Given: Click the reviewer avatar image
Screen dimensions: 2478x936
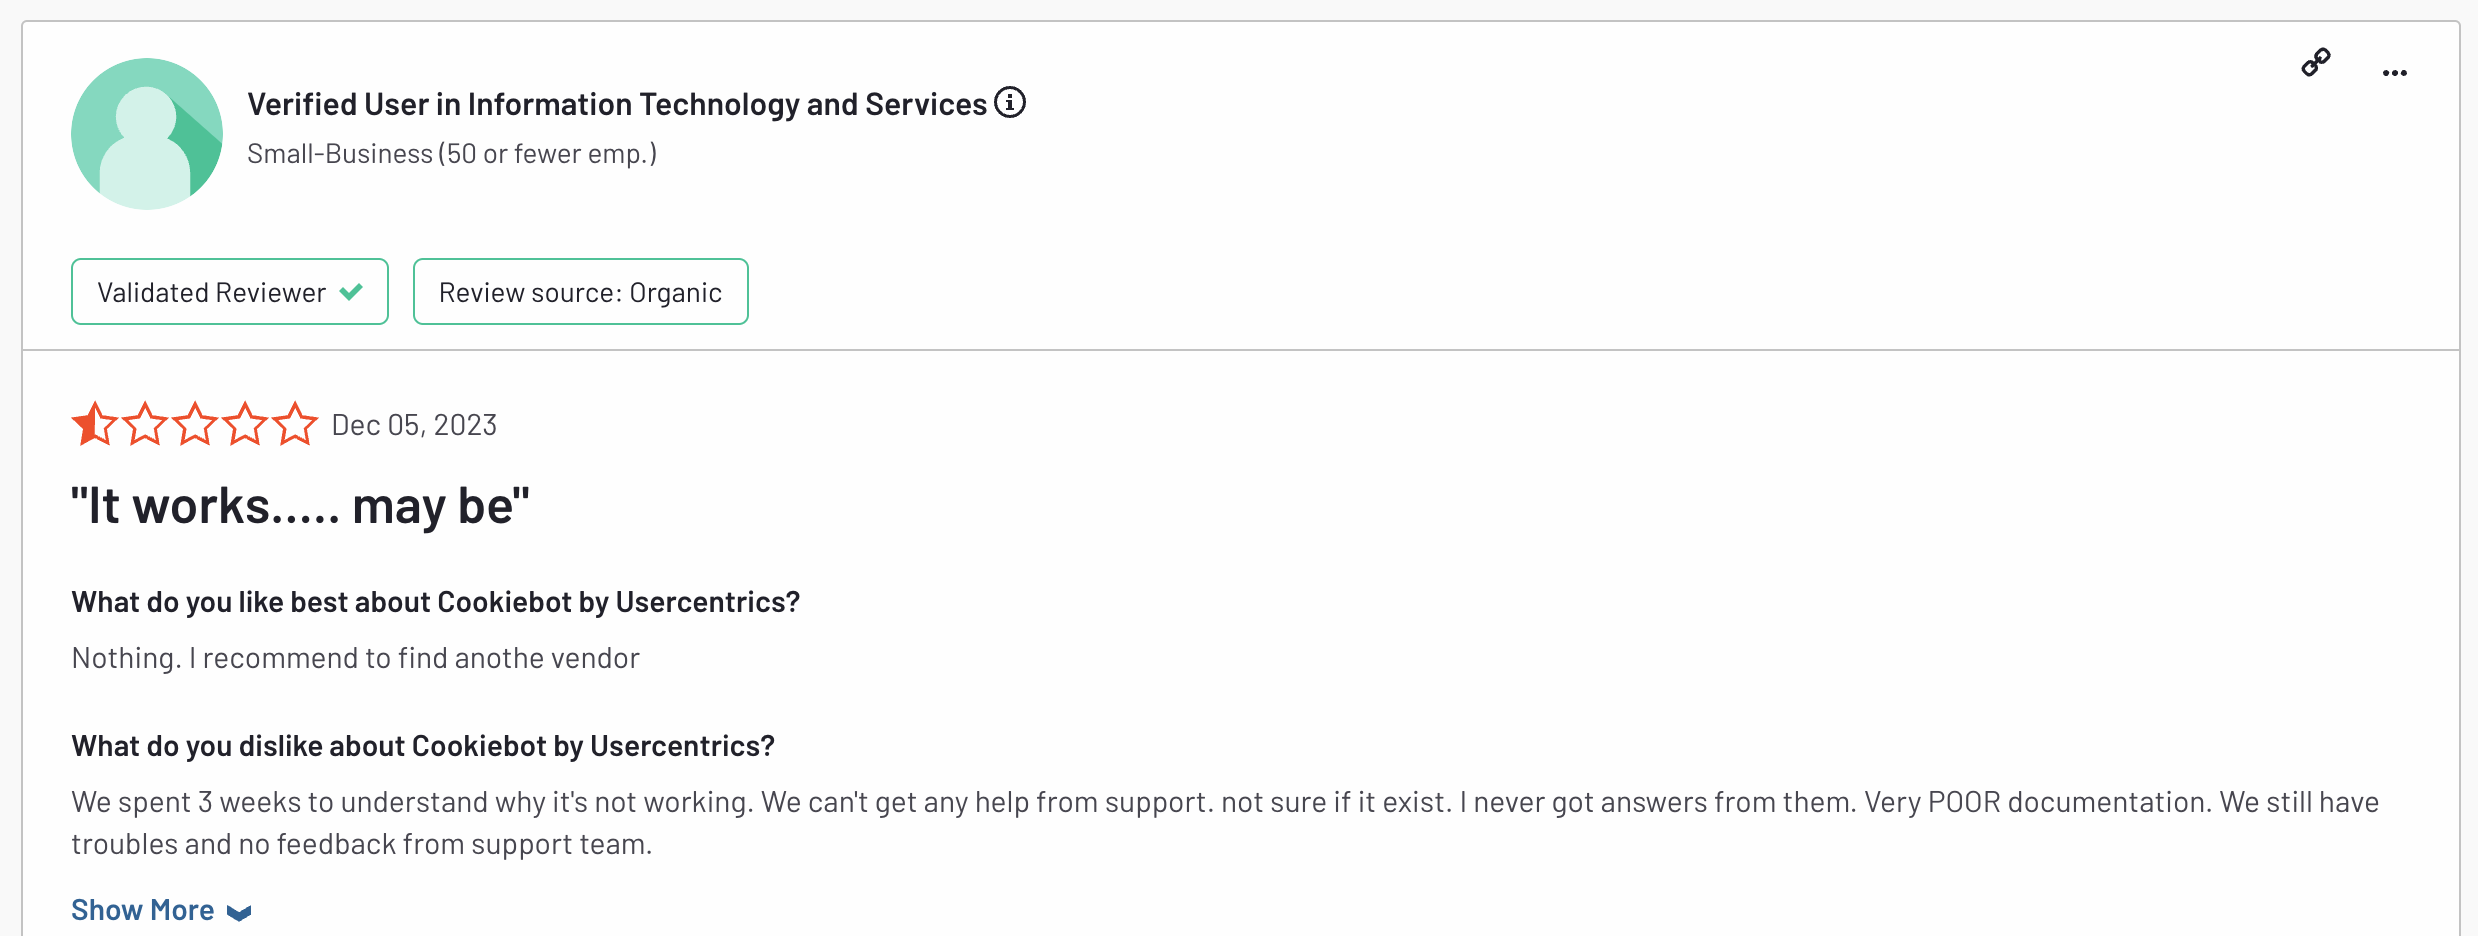Looking at the screenshot, I should pos(147,133).
